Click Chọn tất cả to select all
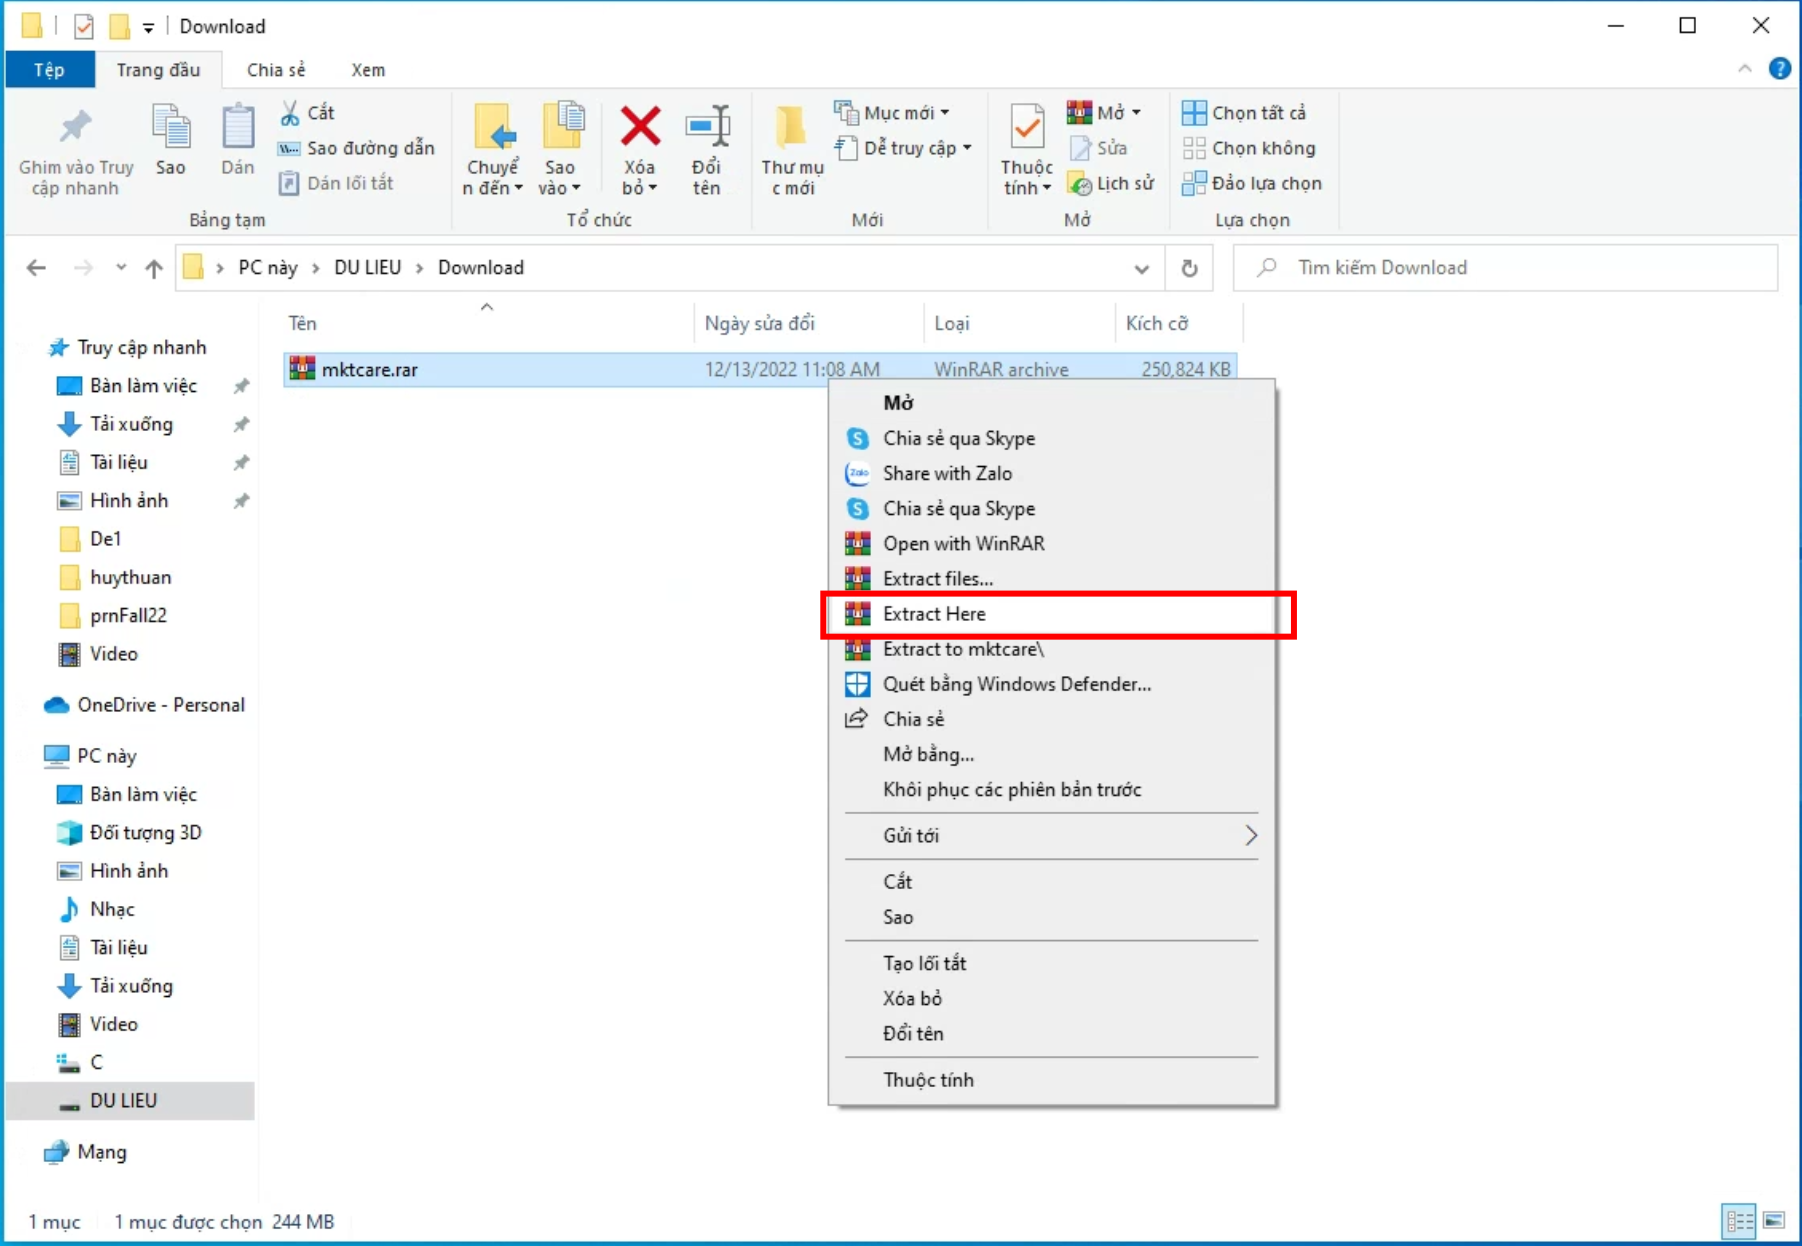 point(1246,113)
